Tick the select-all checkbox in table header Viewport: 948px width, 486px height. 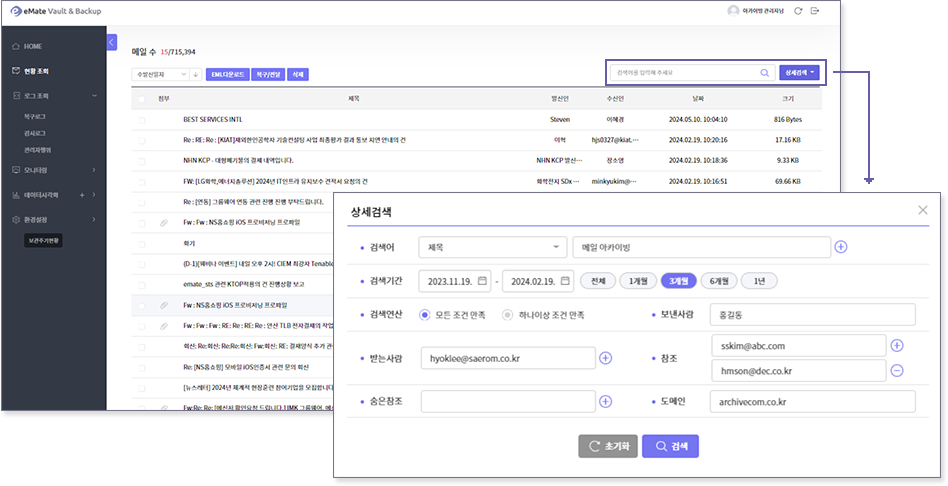[x=141, y=99]
